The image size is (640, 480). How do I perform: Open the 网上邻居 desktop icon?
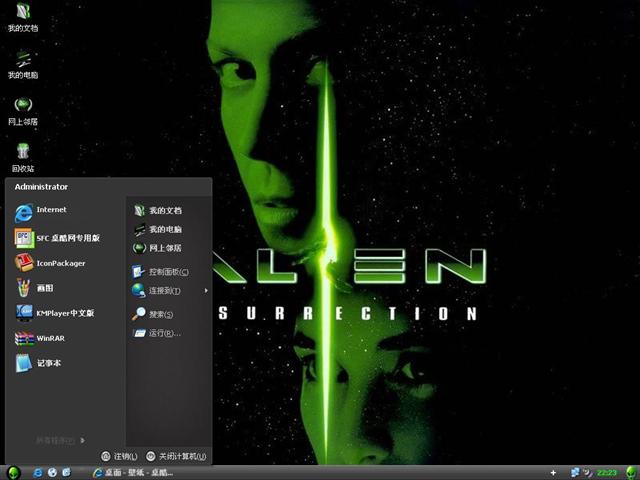23,112
